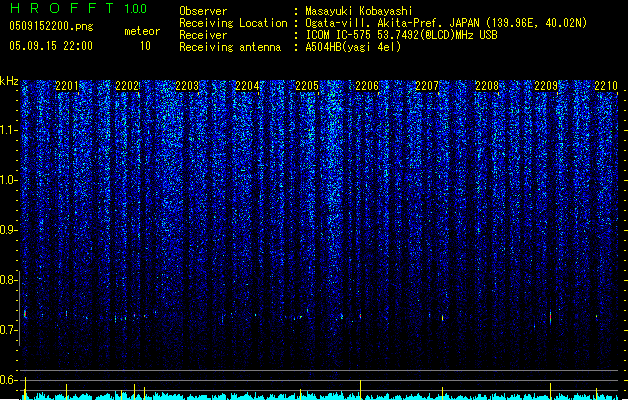Click the ICOM IC-575 receiver description
This screenshot has width=629, height=400.
pos(401,35)
